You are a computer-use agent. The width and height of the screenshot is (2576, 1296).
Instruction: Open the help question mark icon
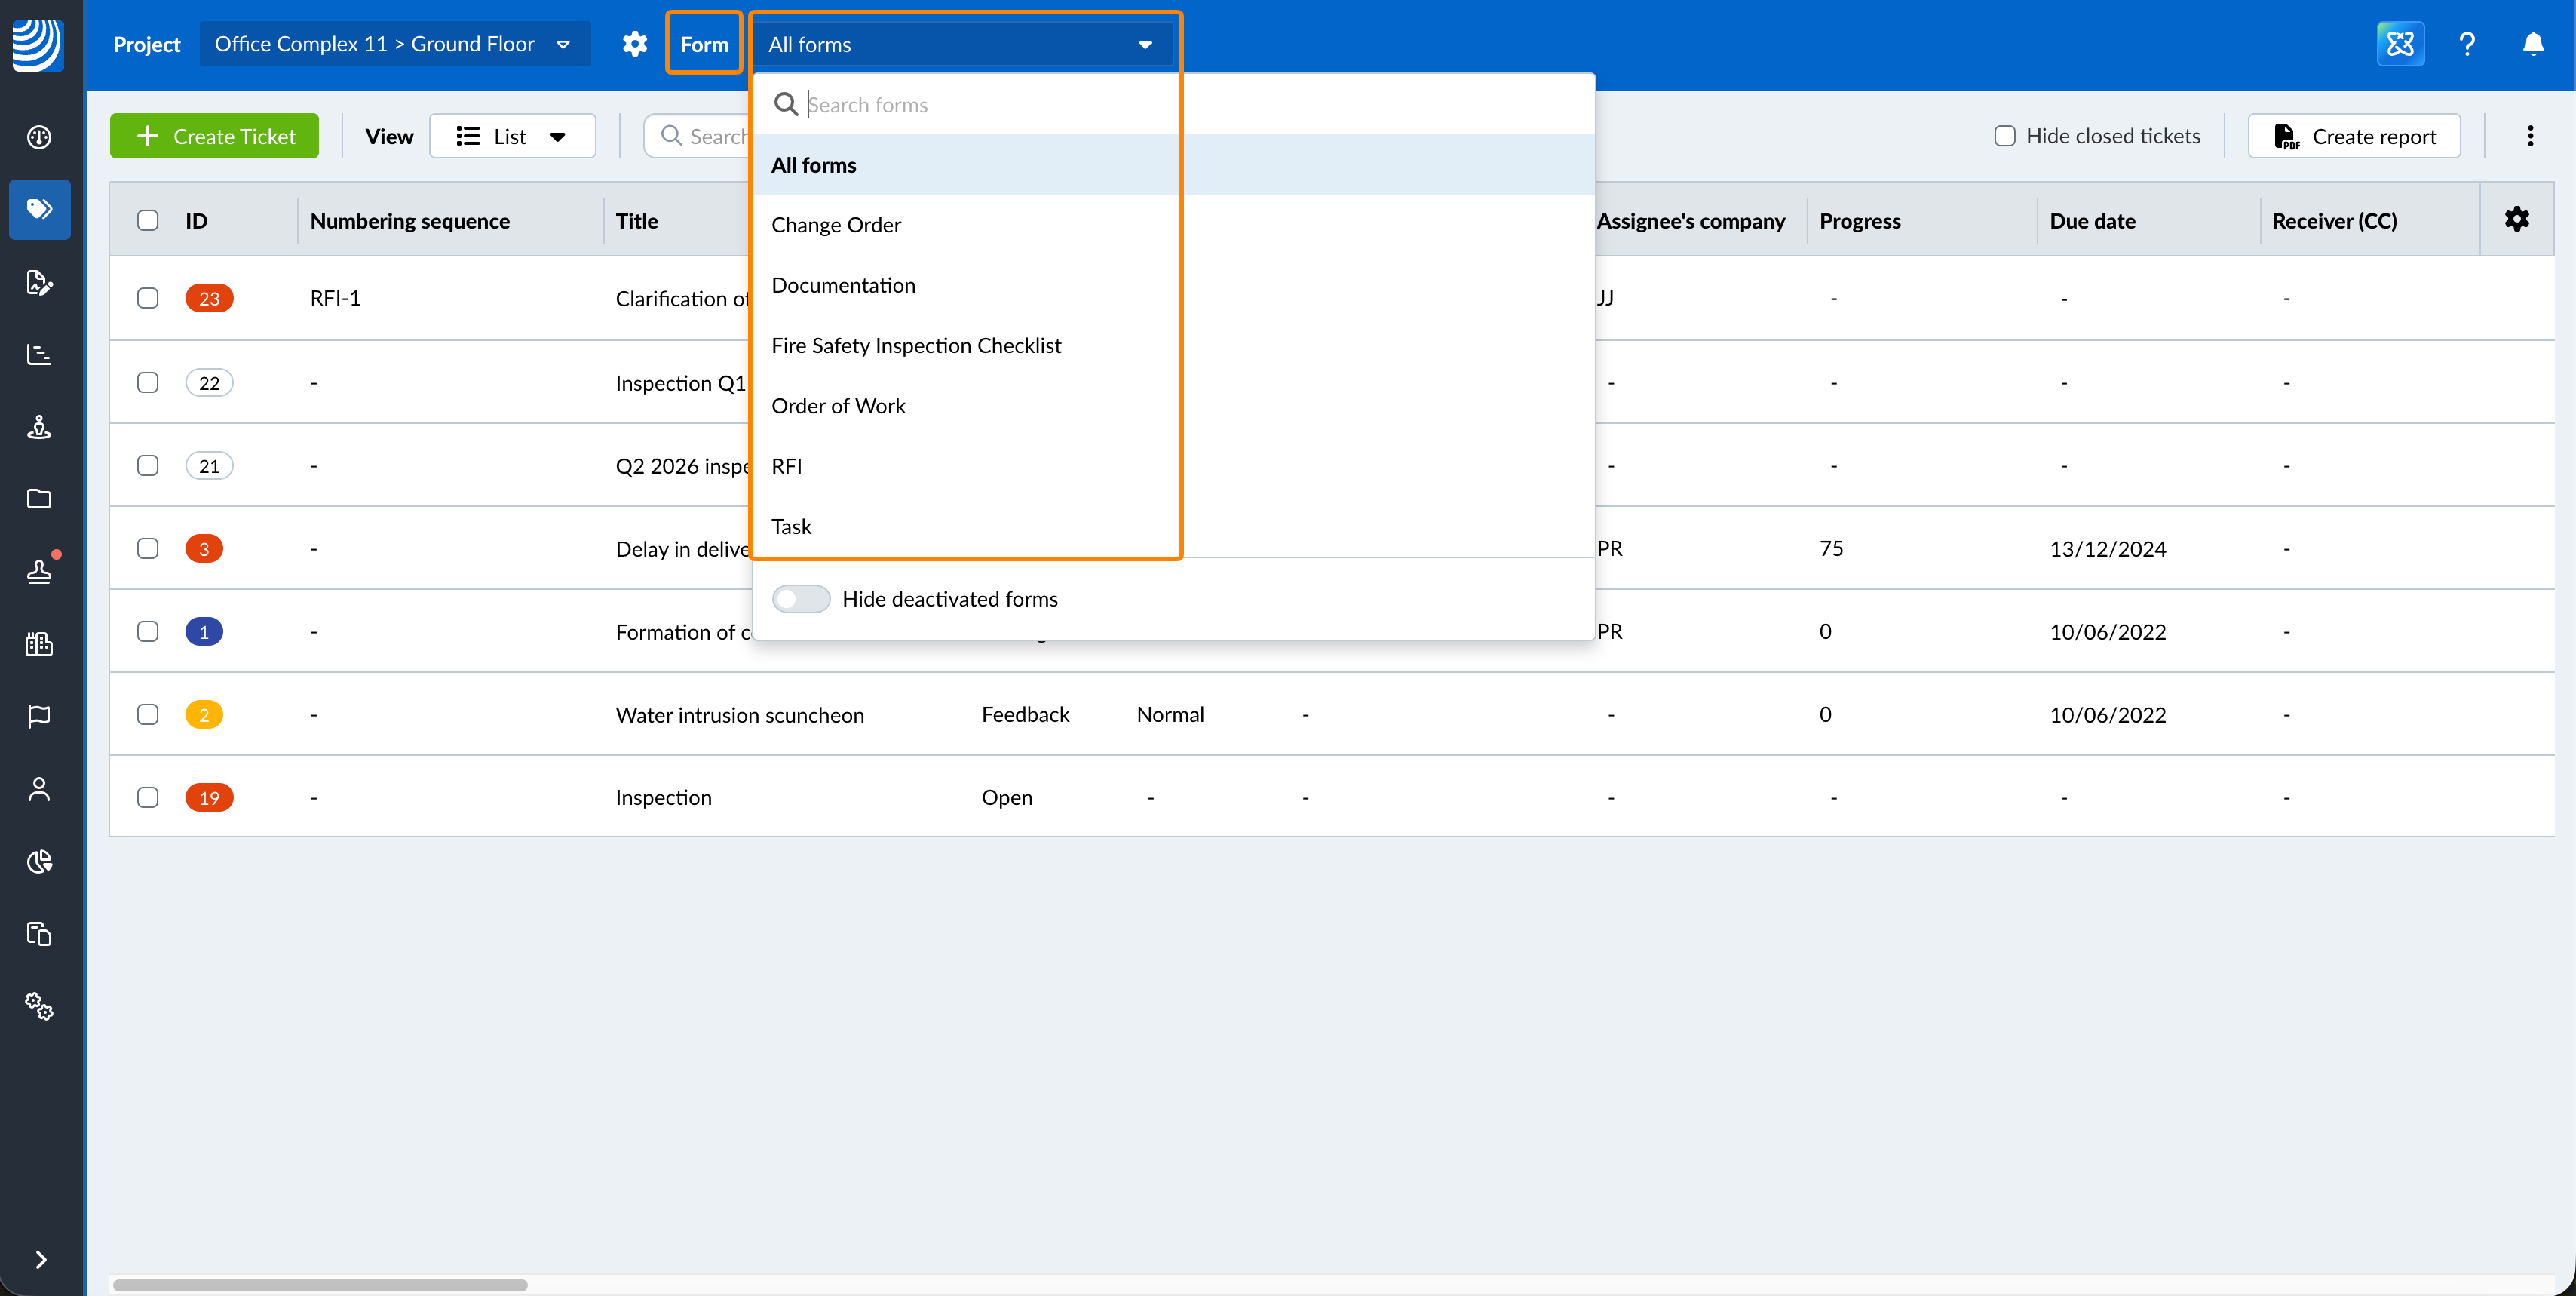(2467, 44)
